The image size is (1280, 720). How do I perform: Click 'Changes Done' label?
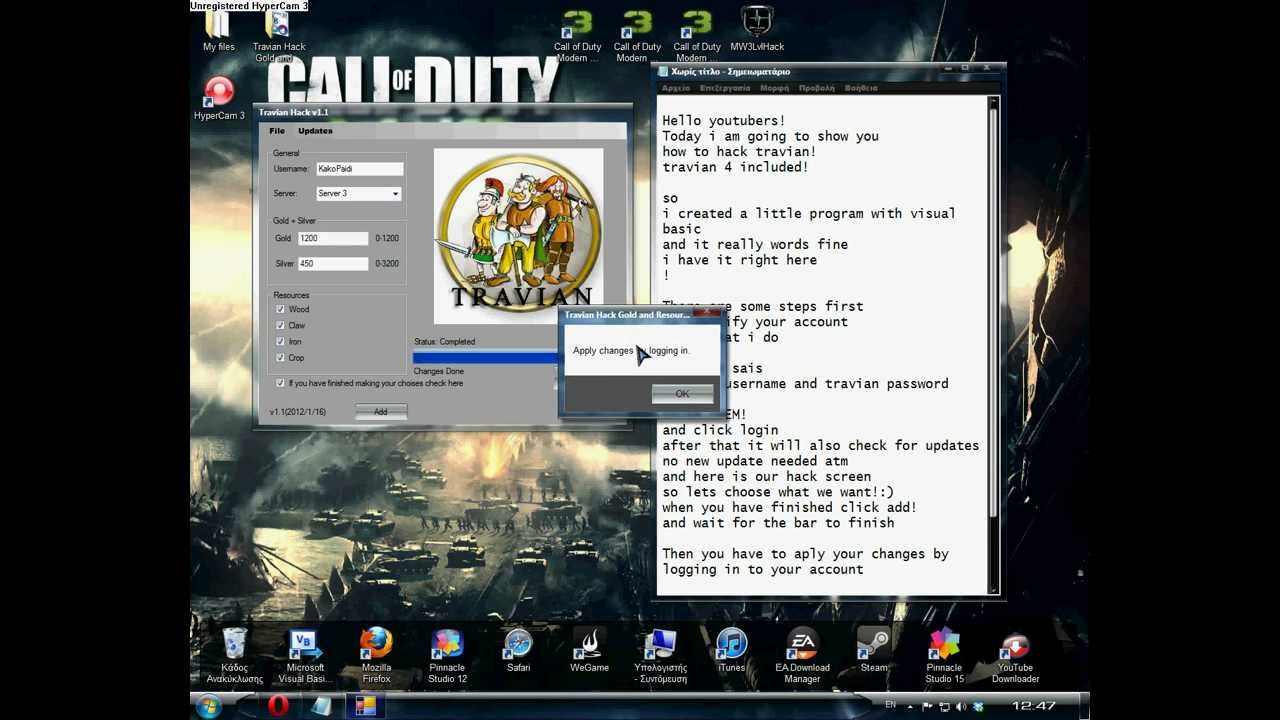(x=439, y=372)
